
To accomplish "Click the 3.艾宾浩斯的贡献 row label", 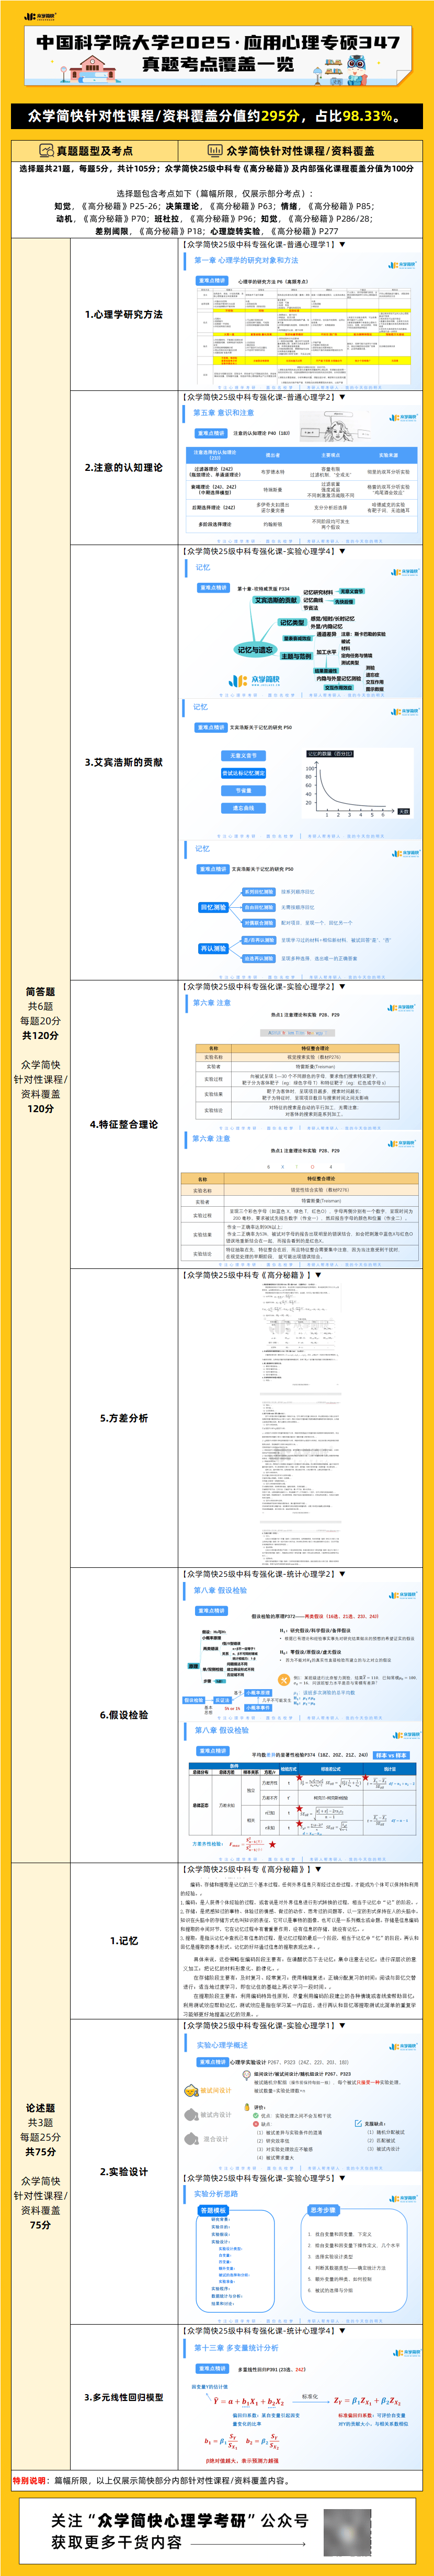I will coord(124,762).
